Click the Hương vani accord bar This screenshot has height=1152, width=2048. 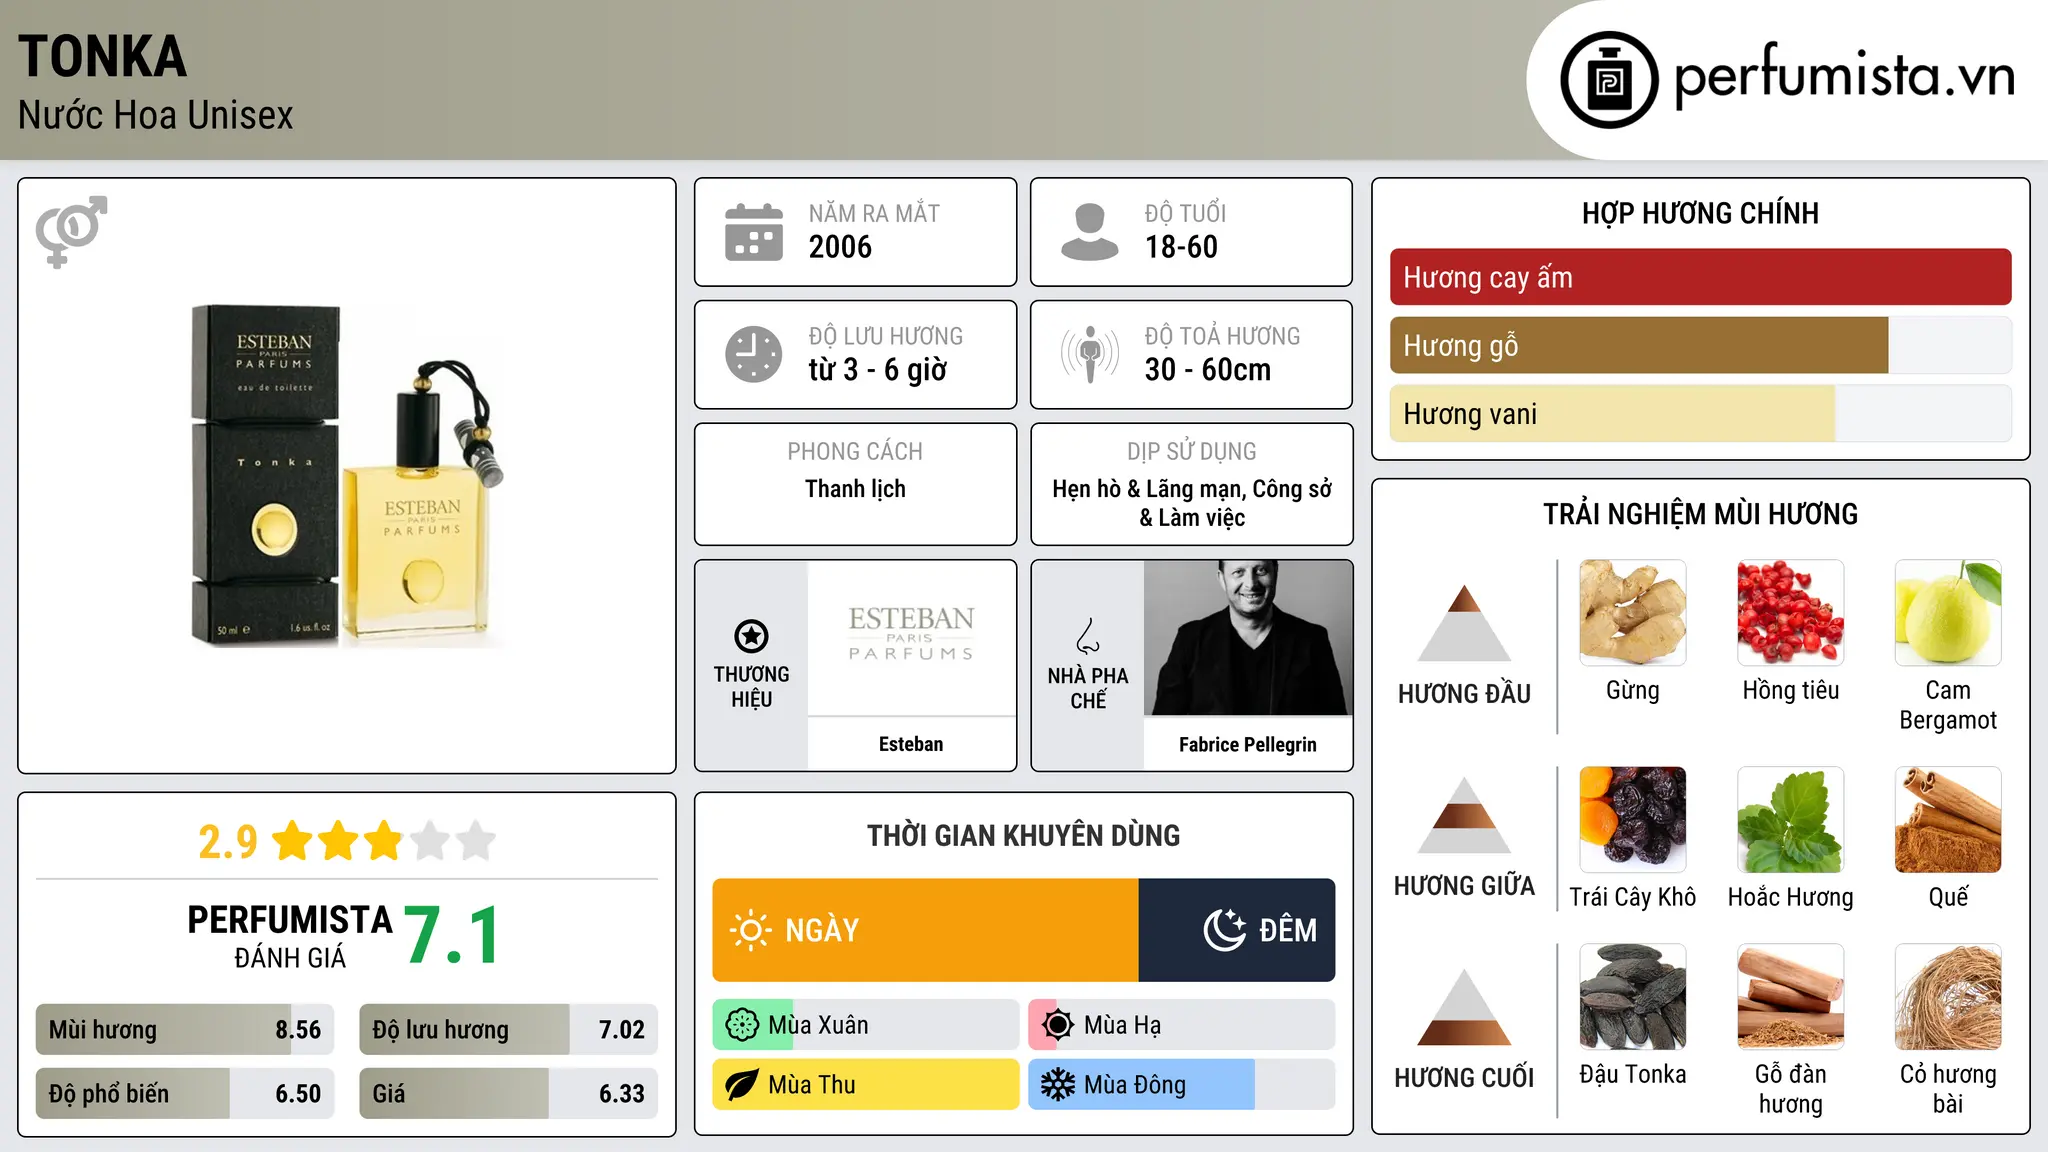1700,413
